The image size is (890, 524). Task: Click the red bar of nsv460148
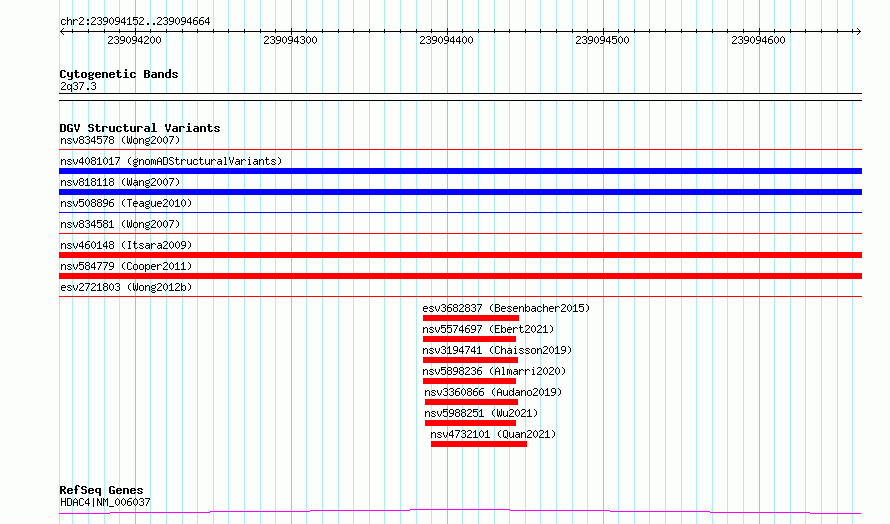pos(460,255)
